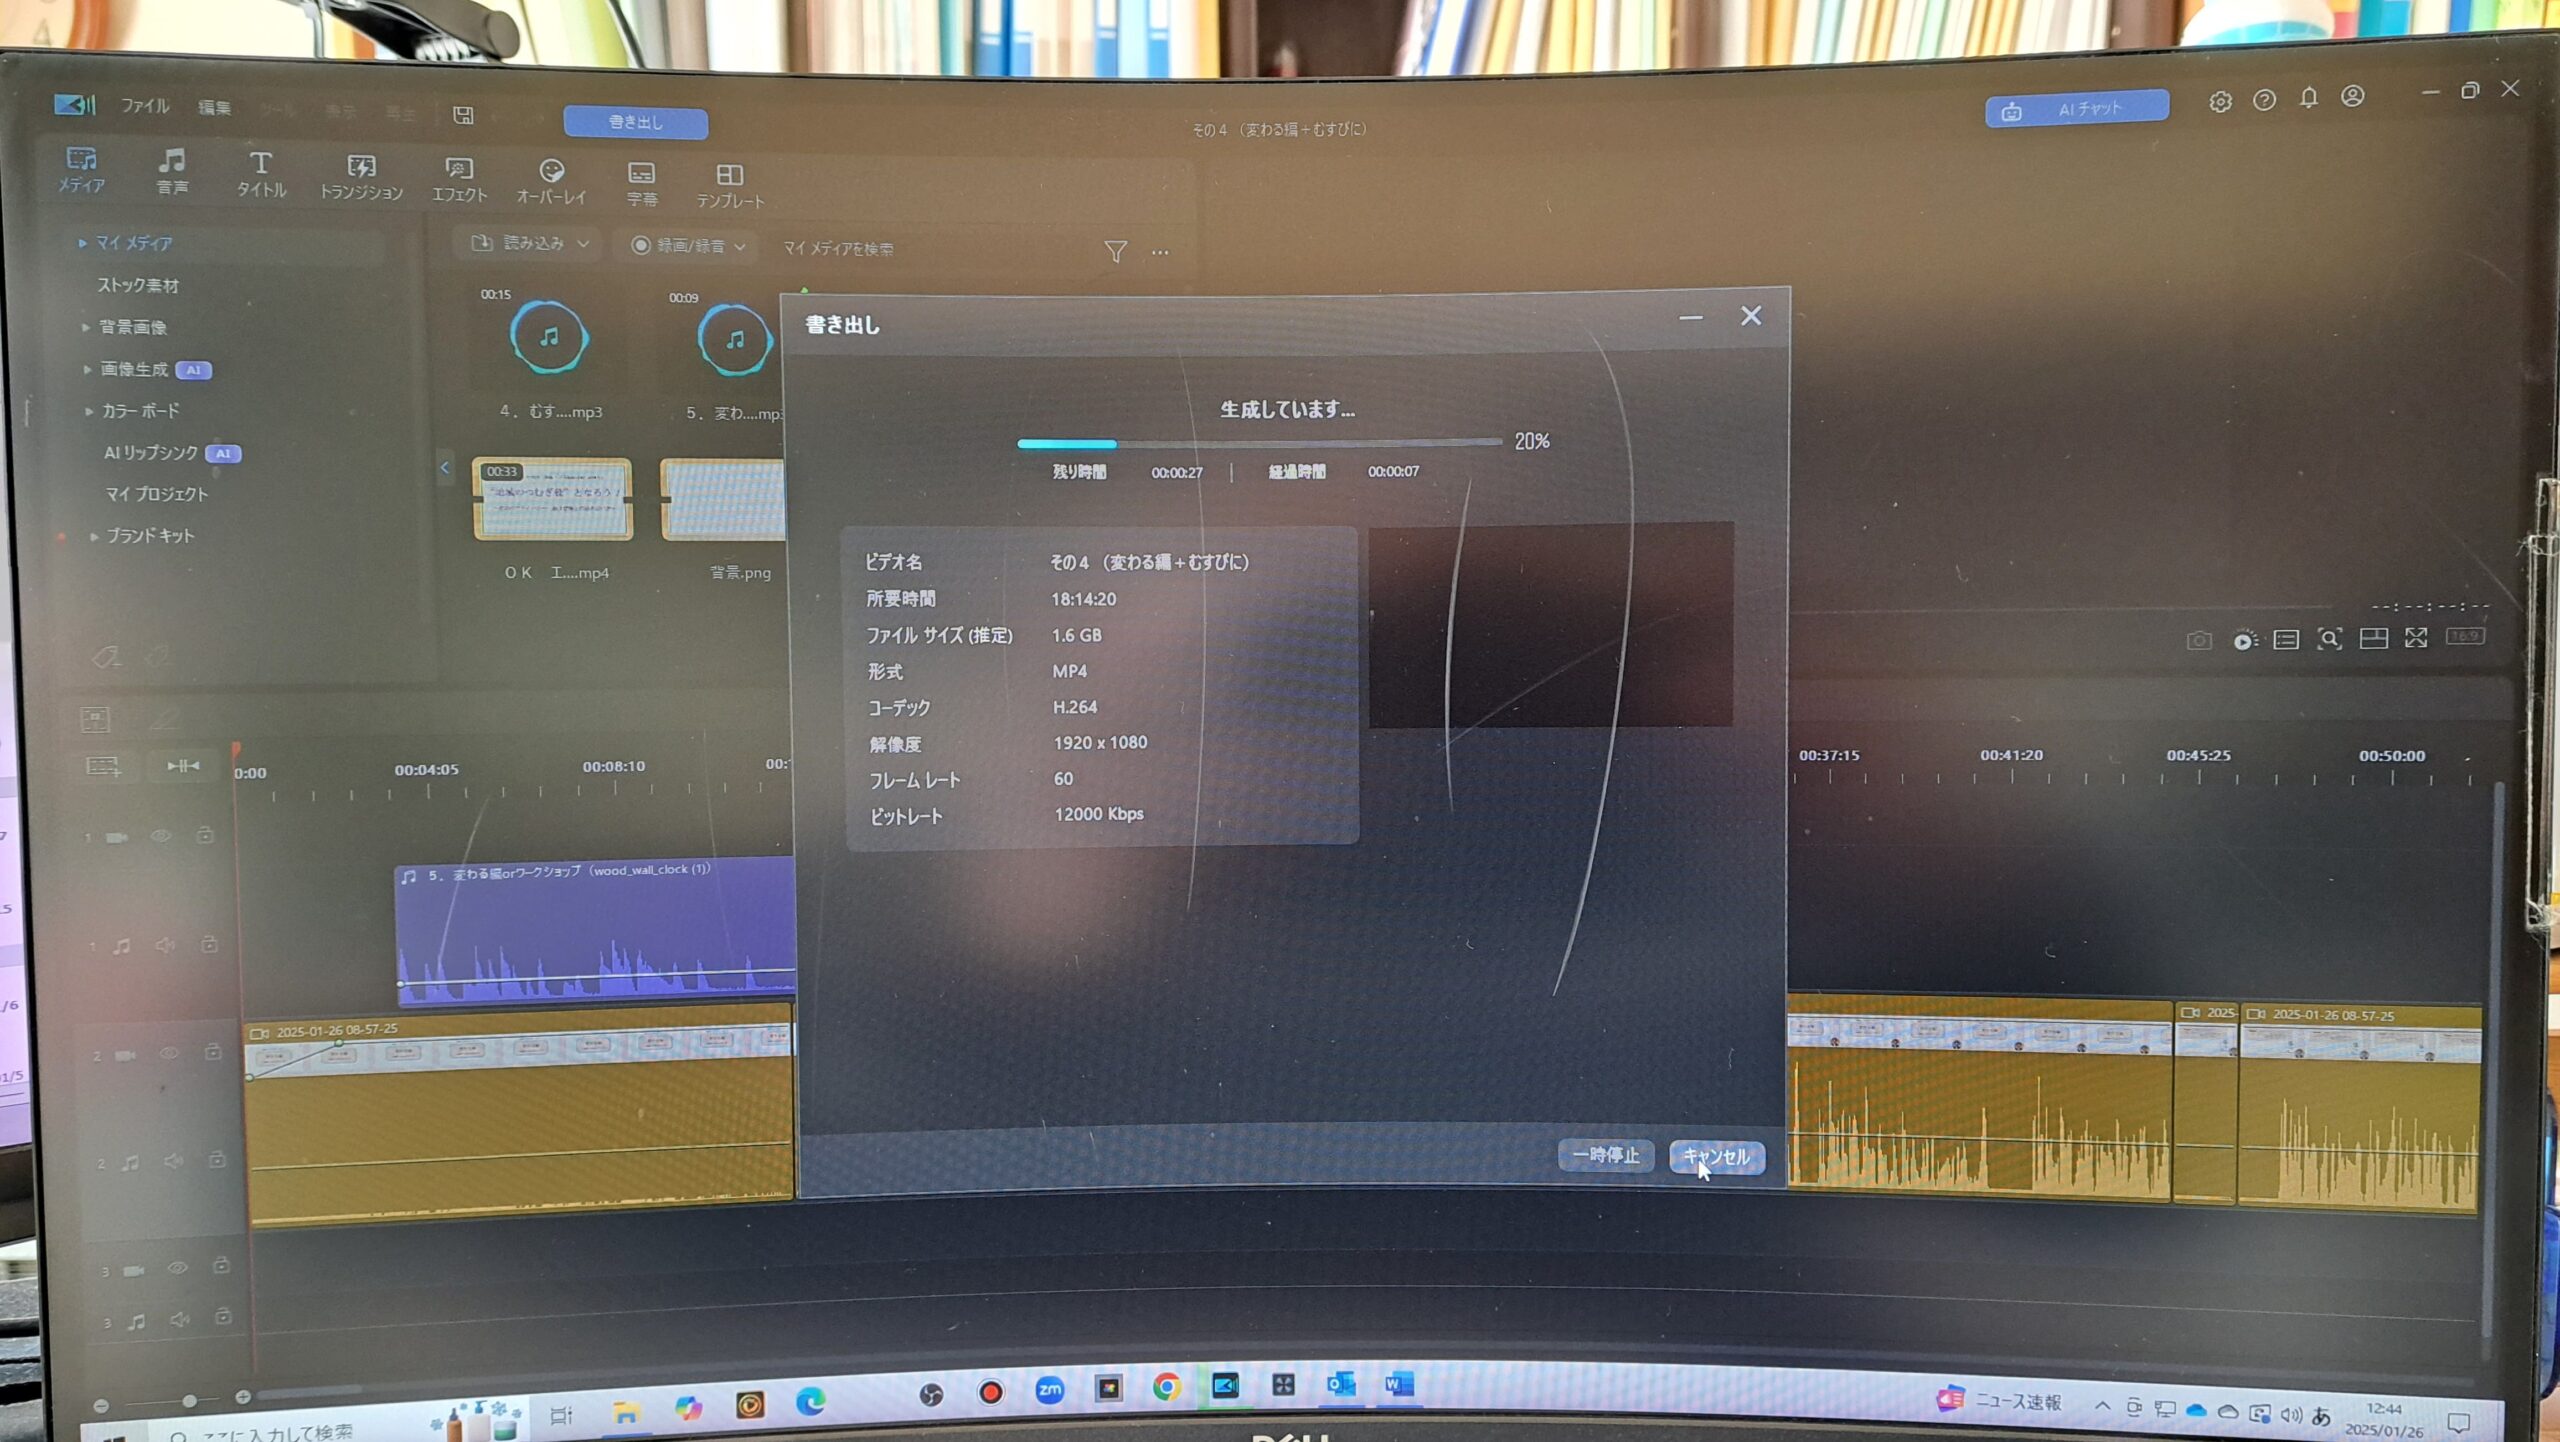Open the ファイル menu
Screen dimensions: 2560x1442
coord(145,105)
